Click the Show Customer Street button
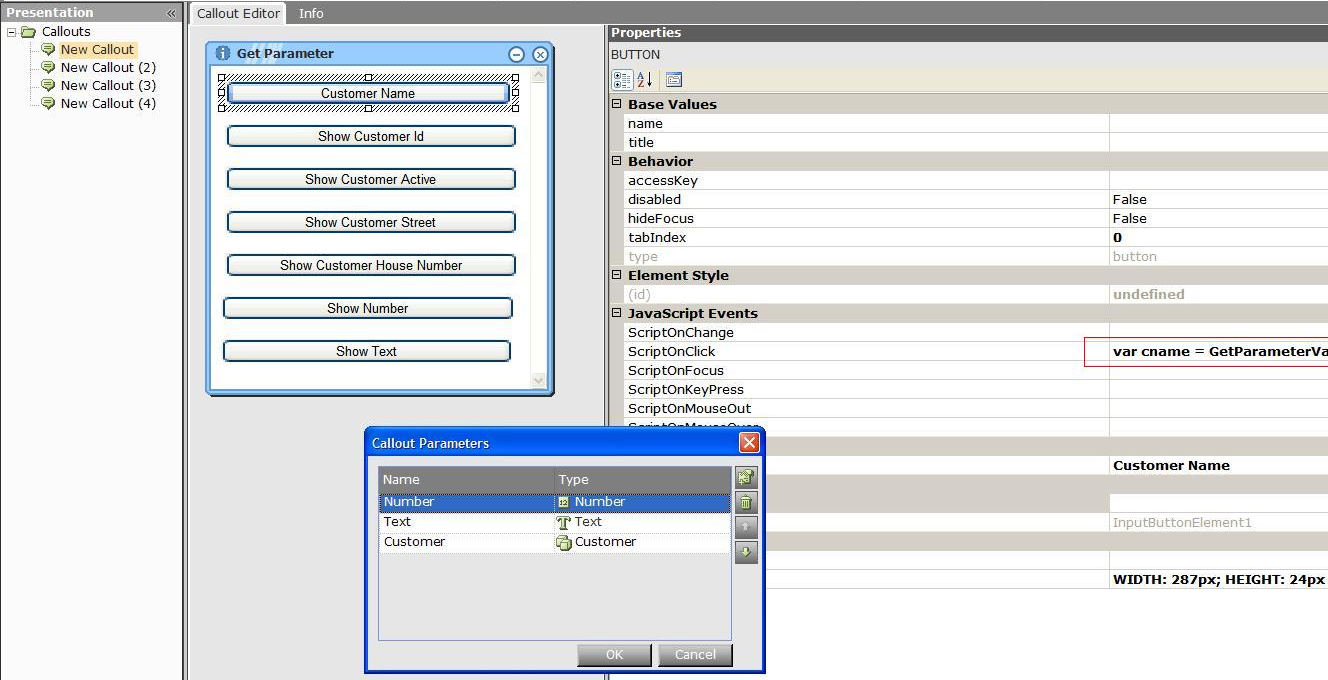Viewport: 1328px width, 680px height. 371,222
